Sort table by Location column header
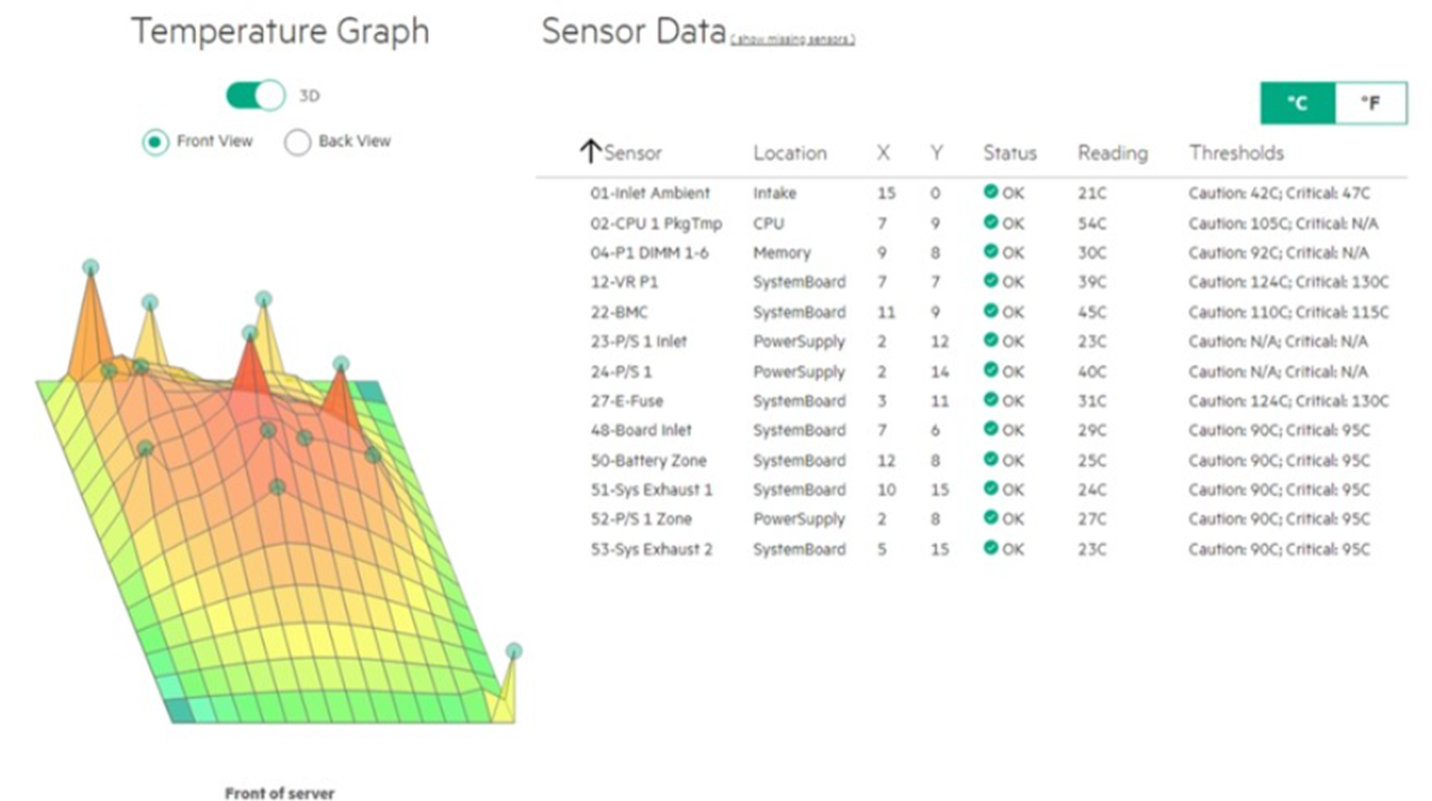 tap(789, 153)
